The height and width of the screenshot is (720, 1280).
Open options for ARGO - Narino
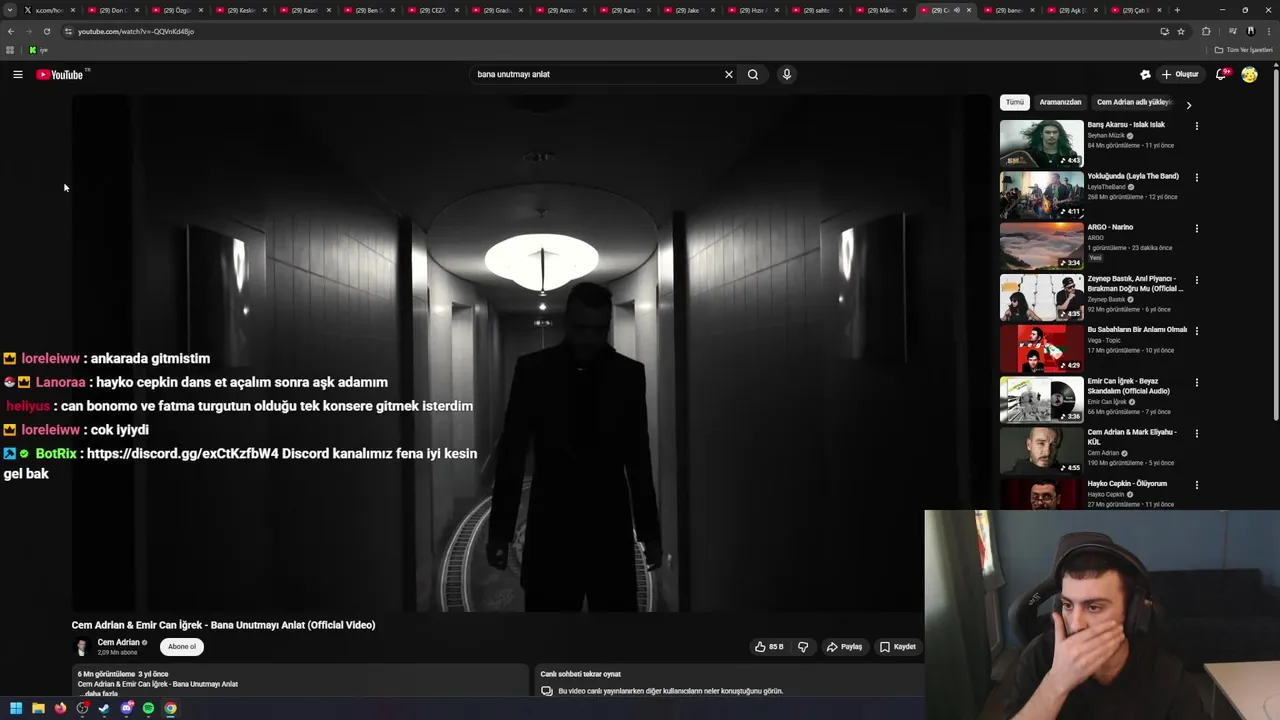click(x=1196, y=228)
